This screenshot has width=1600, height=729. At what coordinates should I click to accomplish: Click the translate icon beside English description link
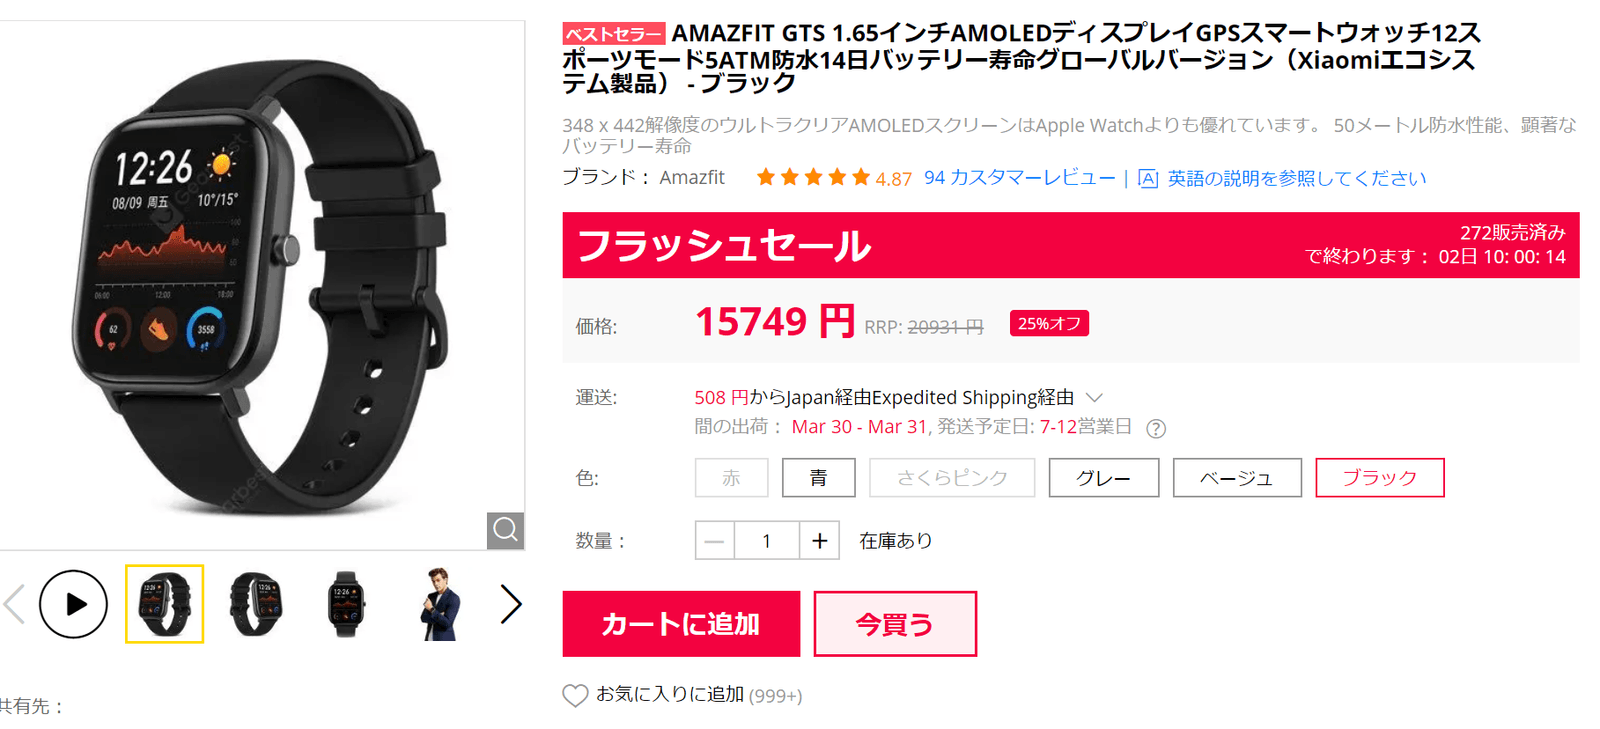pyautogui.click(x=1148, y=179)
